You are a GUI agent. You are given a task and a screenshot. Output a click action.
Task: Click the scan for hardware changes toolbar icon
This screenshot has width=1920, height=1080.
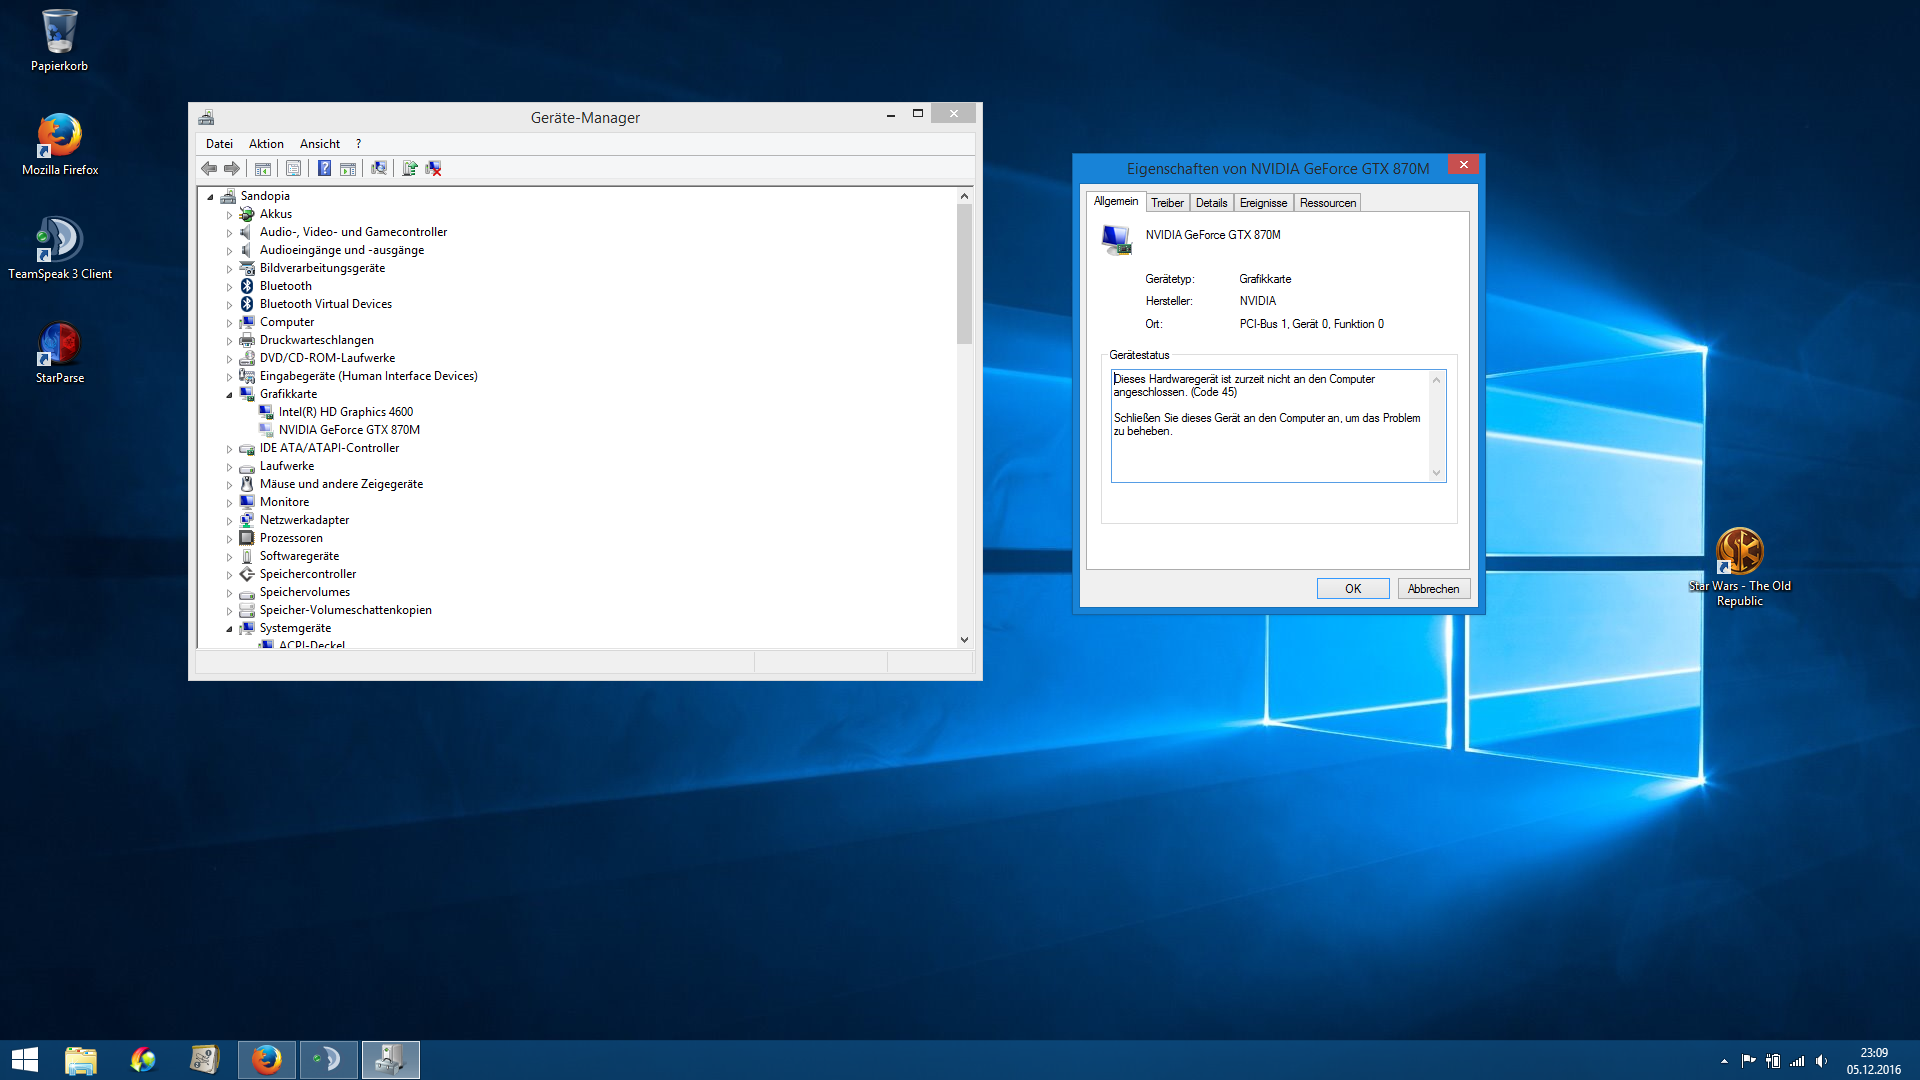point(379,168)
